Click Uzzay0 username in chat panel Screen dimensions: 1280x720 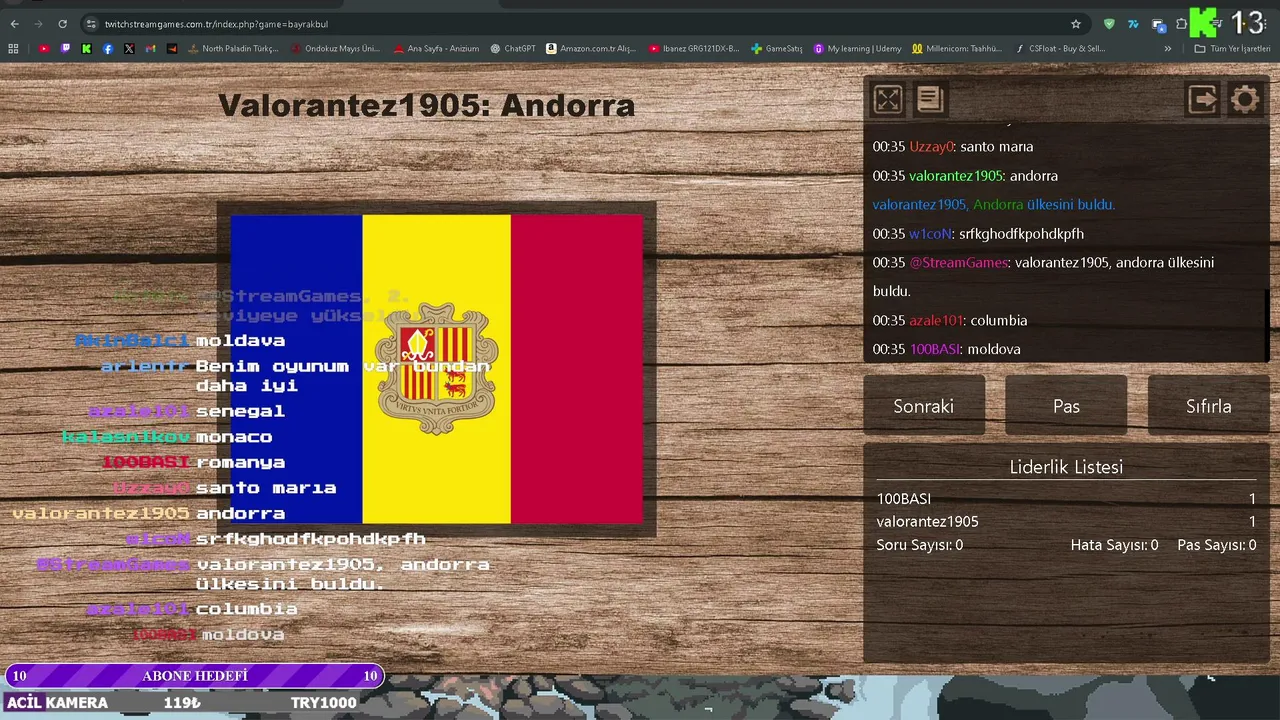tap(931, 147)
